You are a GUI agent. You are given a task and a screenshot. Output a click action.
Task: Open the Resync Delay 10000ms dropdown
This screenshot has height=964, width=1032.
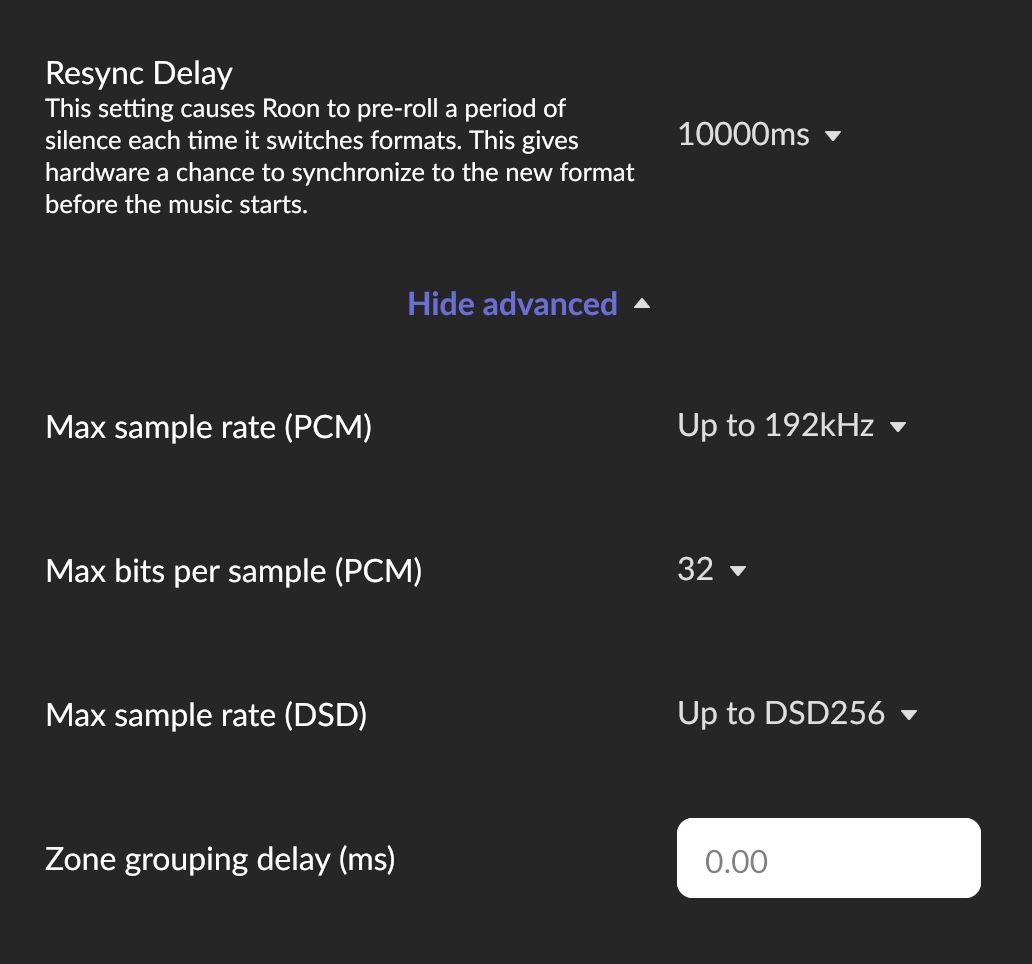click(x=745, y=134)
